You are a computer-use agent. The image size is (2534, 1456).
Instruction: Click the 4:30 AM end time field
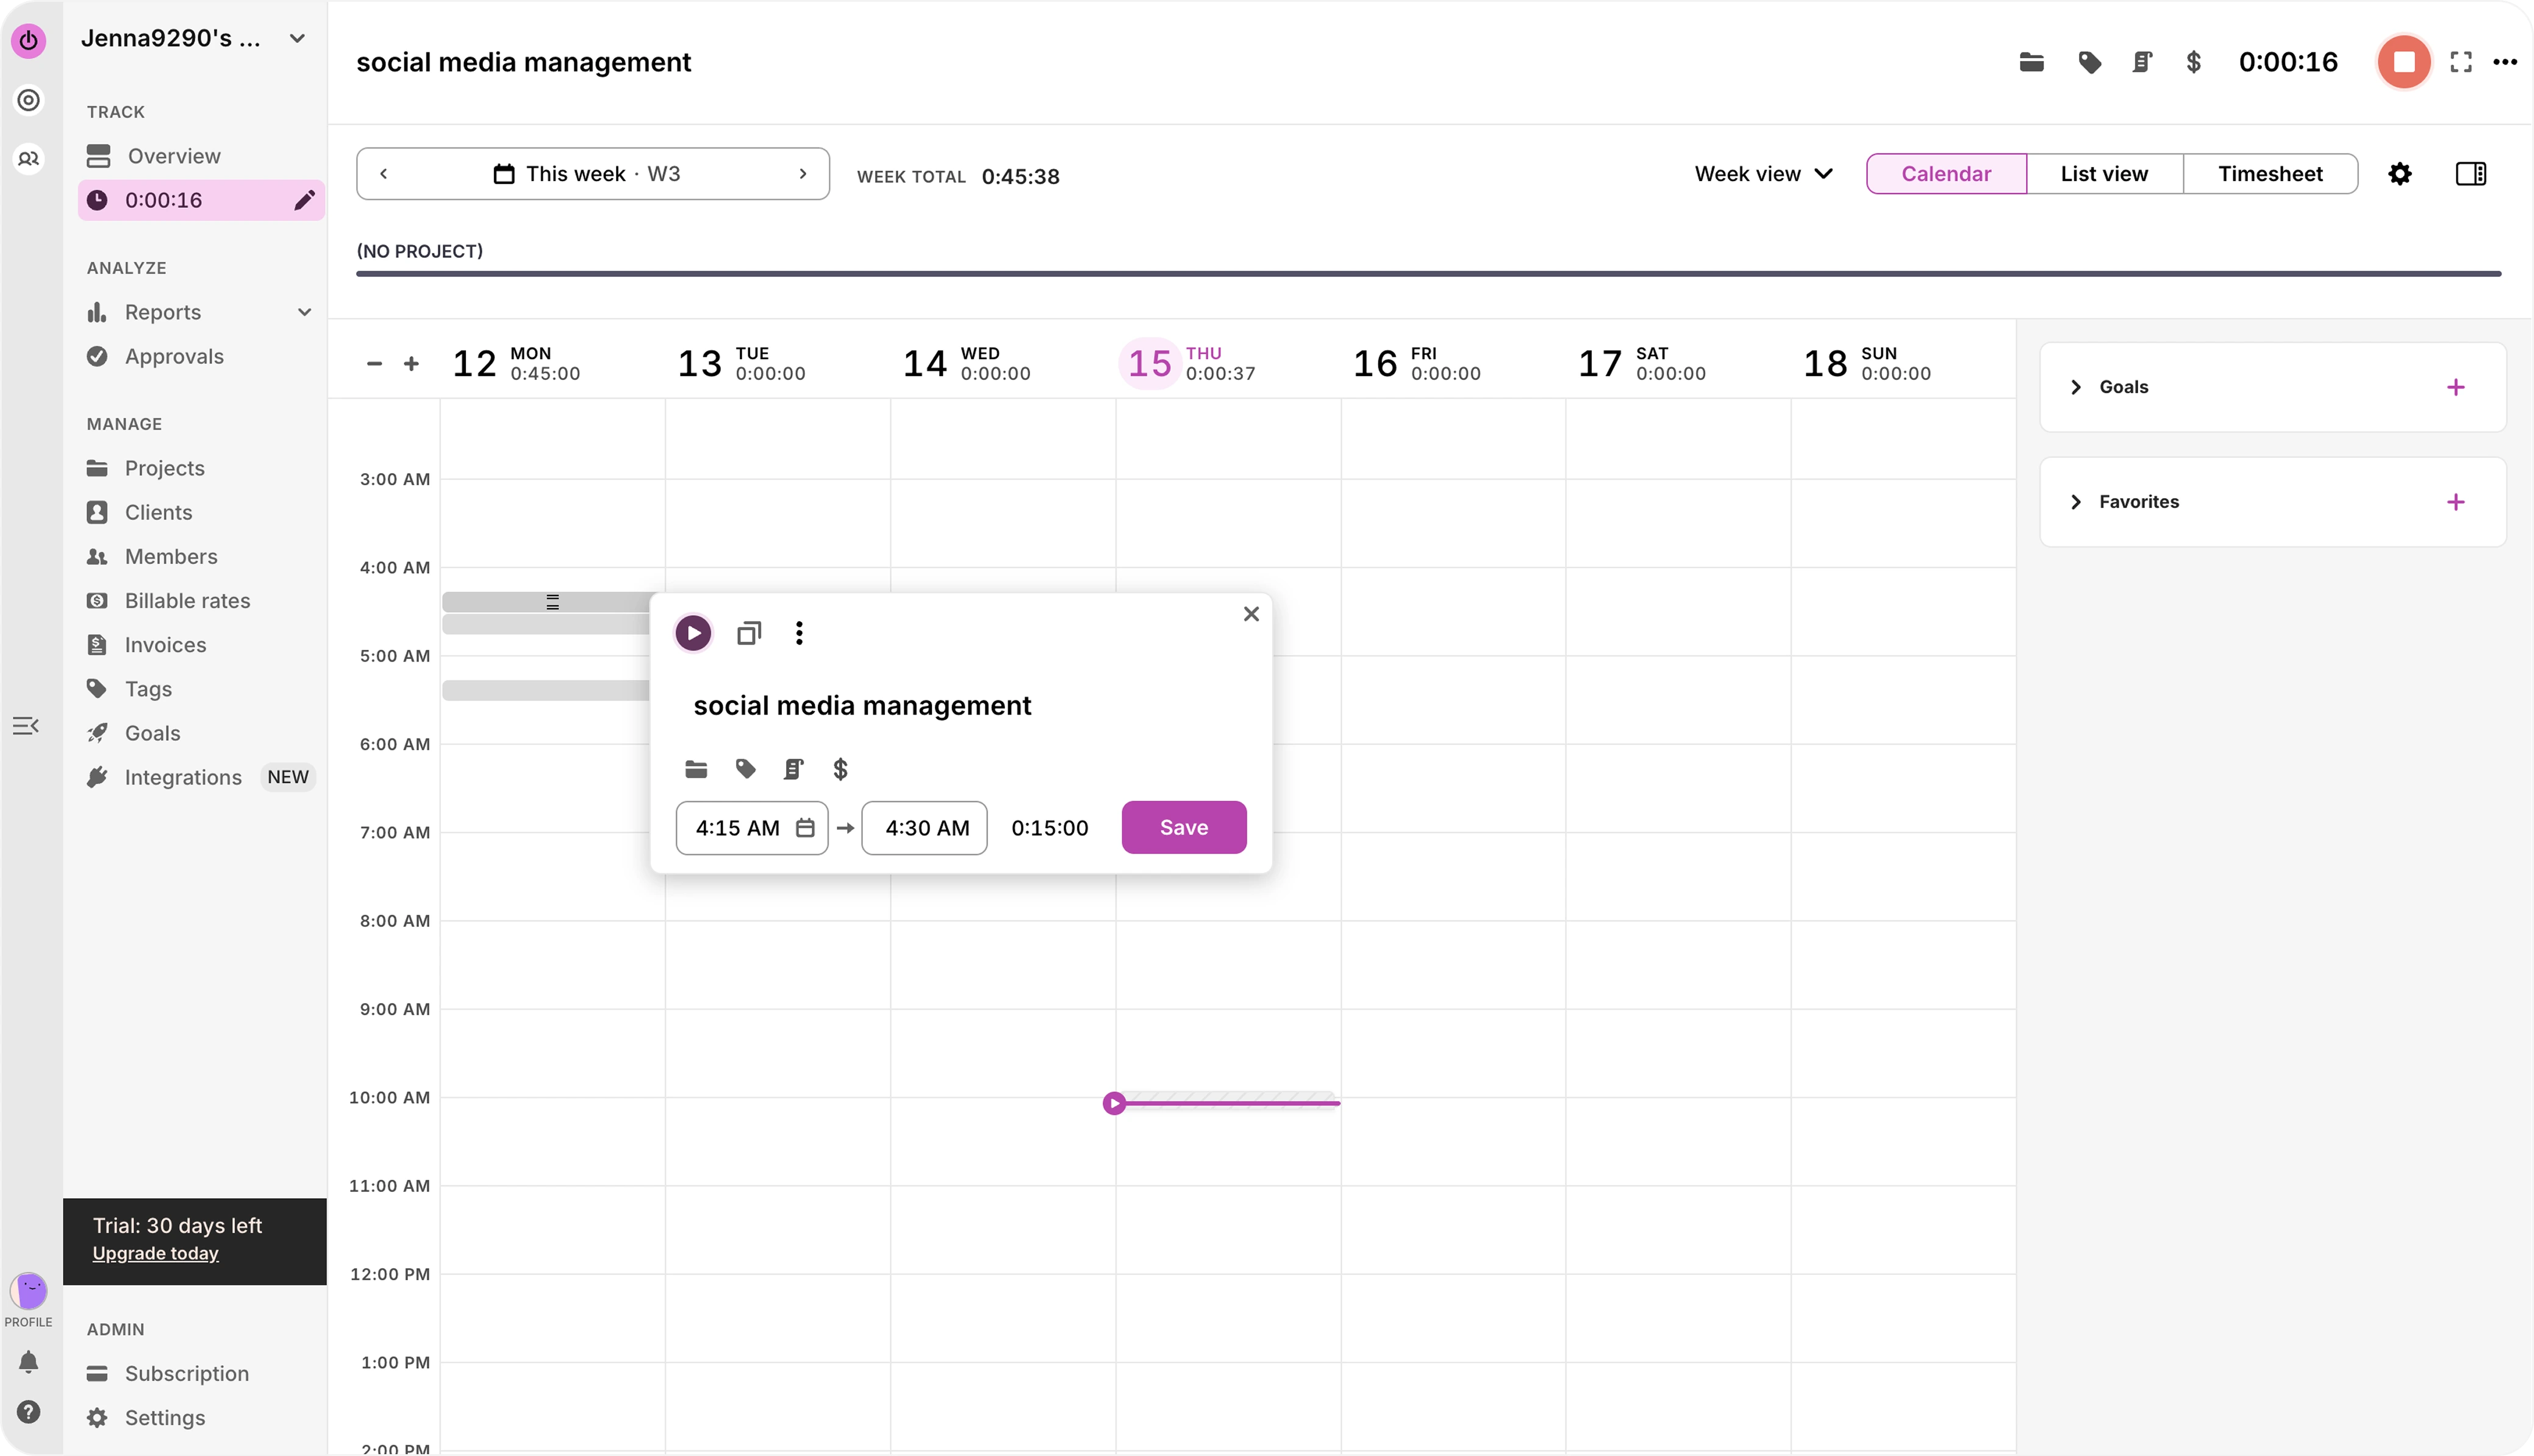click(x=925, y=828)
